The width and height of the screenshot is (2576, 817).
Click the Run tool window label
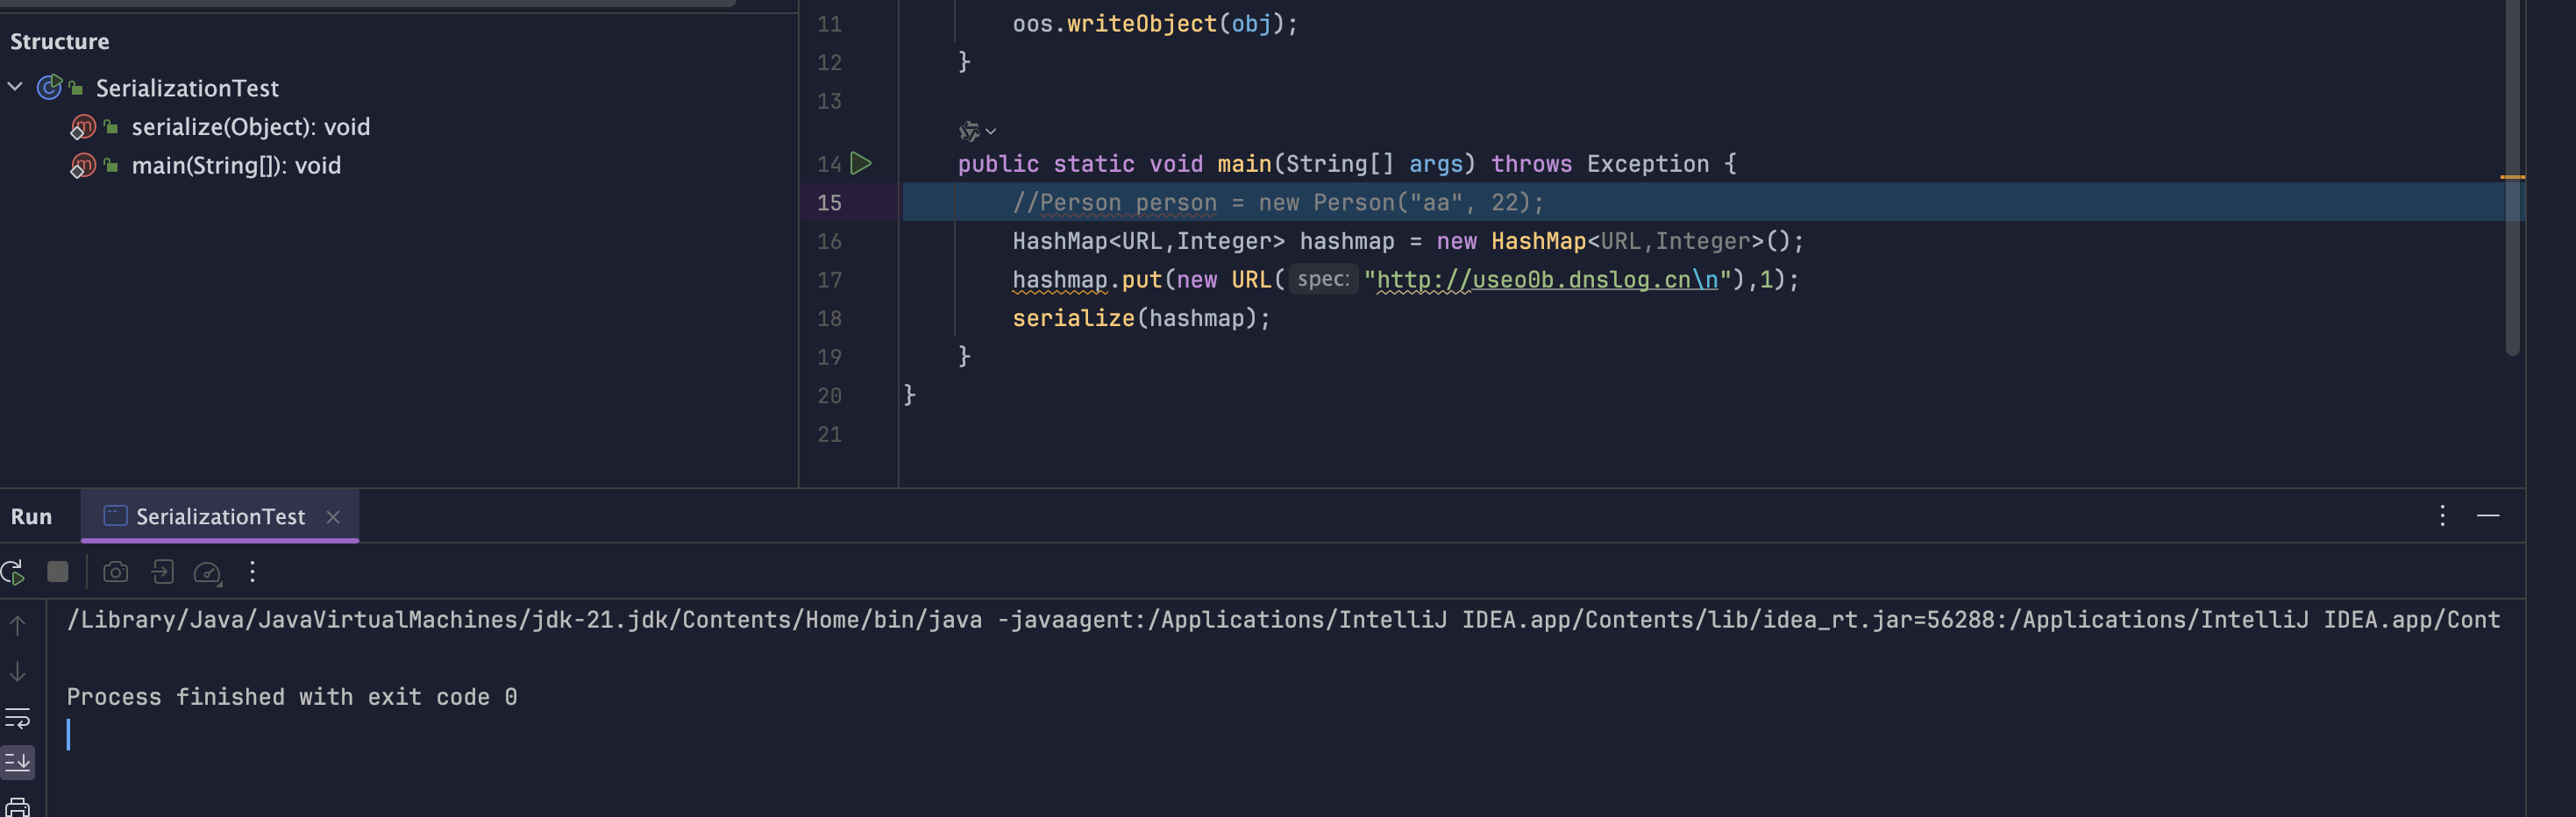pos(31,517)
